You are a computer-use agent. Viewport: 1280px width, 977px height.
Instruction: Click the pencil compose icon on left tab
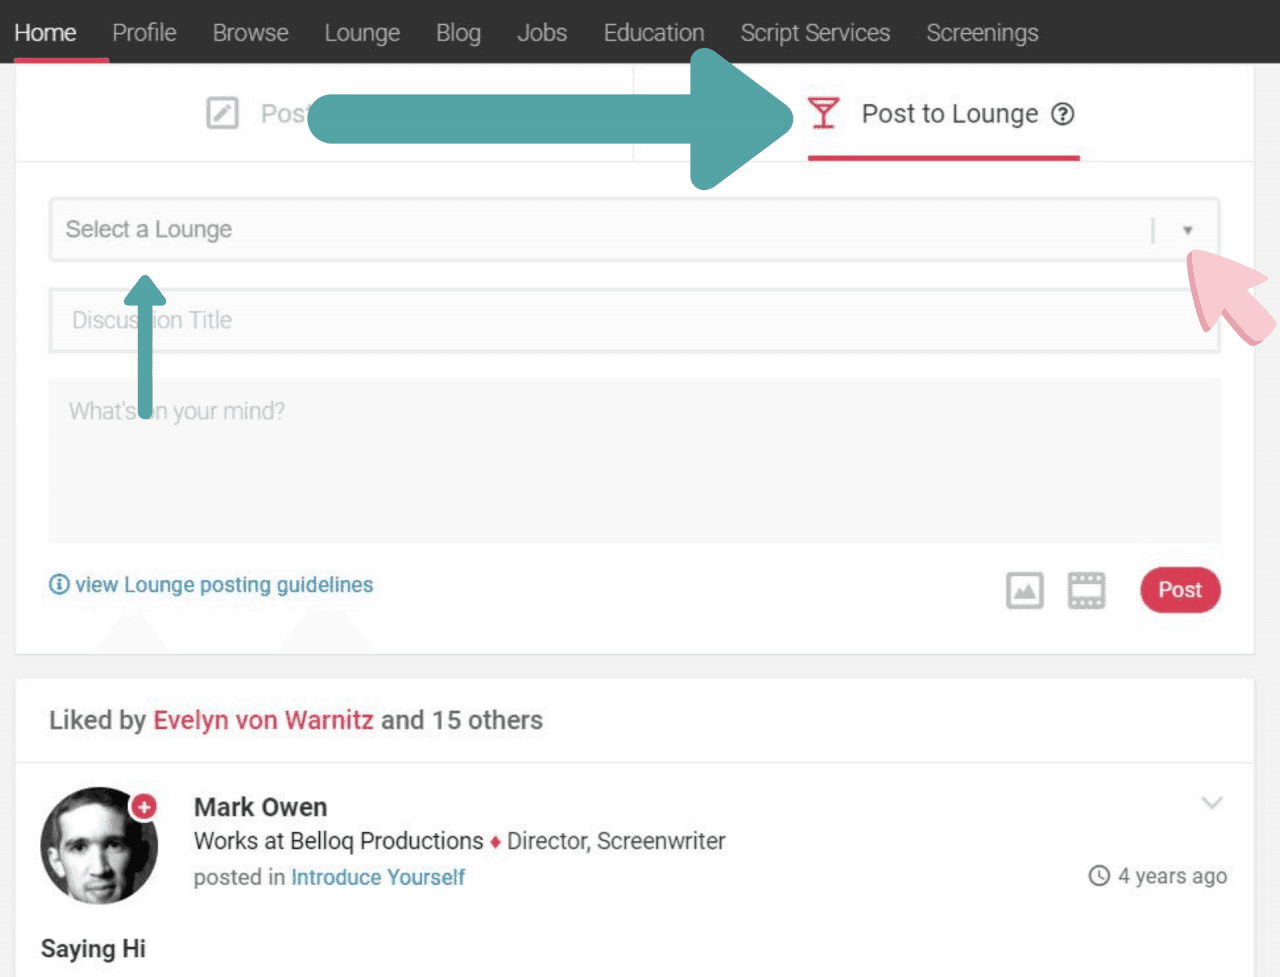[223, 114]
